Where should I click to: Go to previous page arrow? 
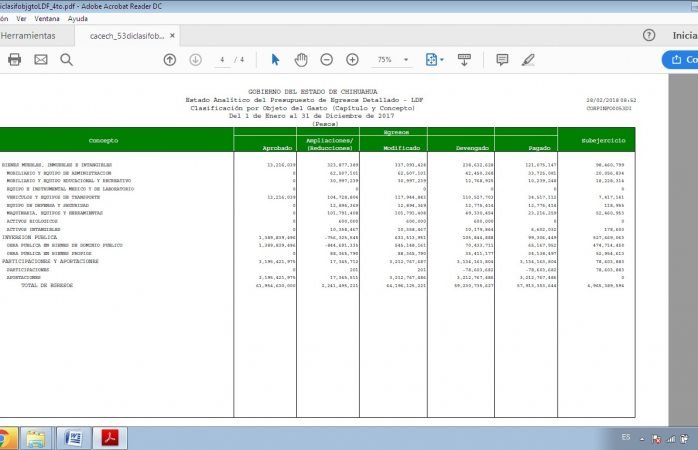(170, 60)
